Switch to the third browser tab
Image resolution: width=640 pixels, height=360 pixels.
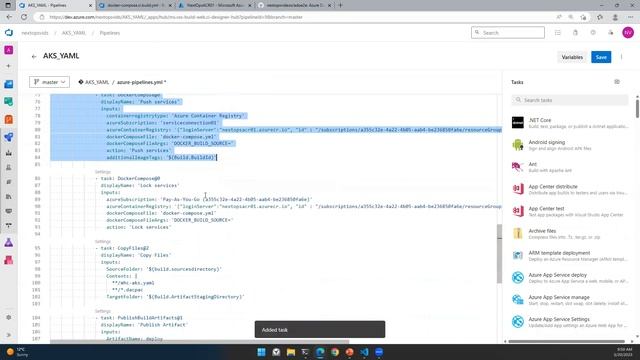point(215,5)
